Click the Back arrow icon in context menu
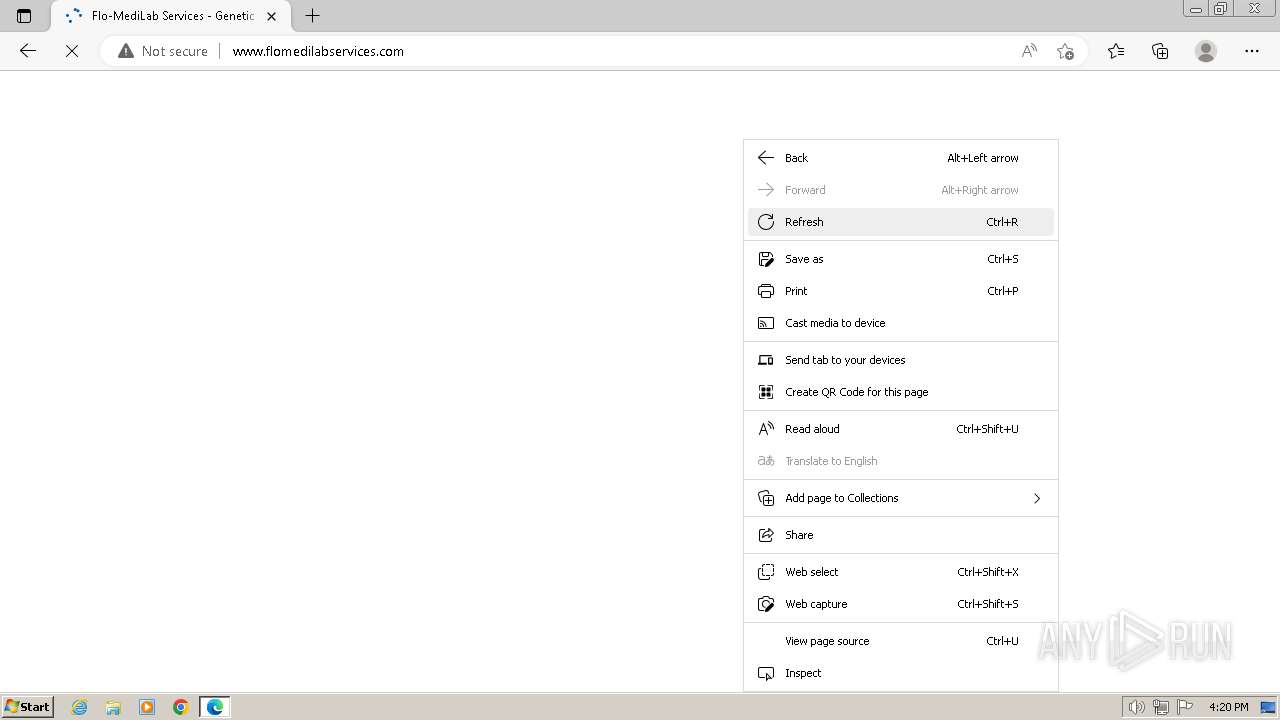Image resolution: width=1280 pixels, height=720 pixels. pyautogui.click(x=766, y=158)
